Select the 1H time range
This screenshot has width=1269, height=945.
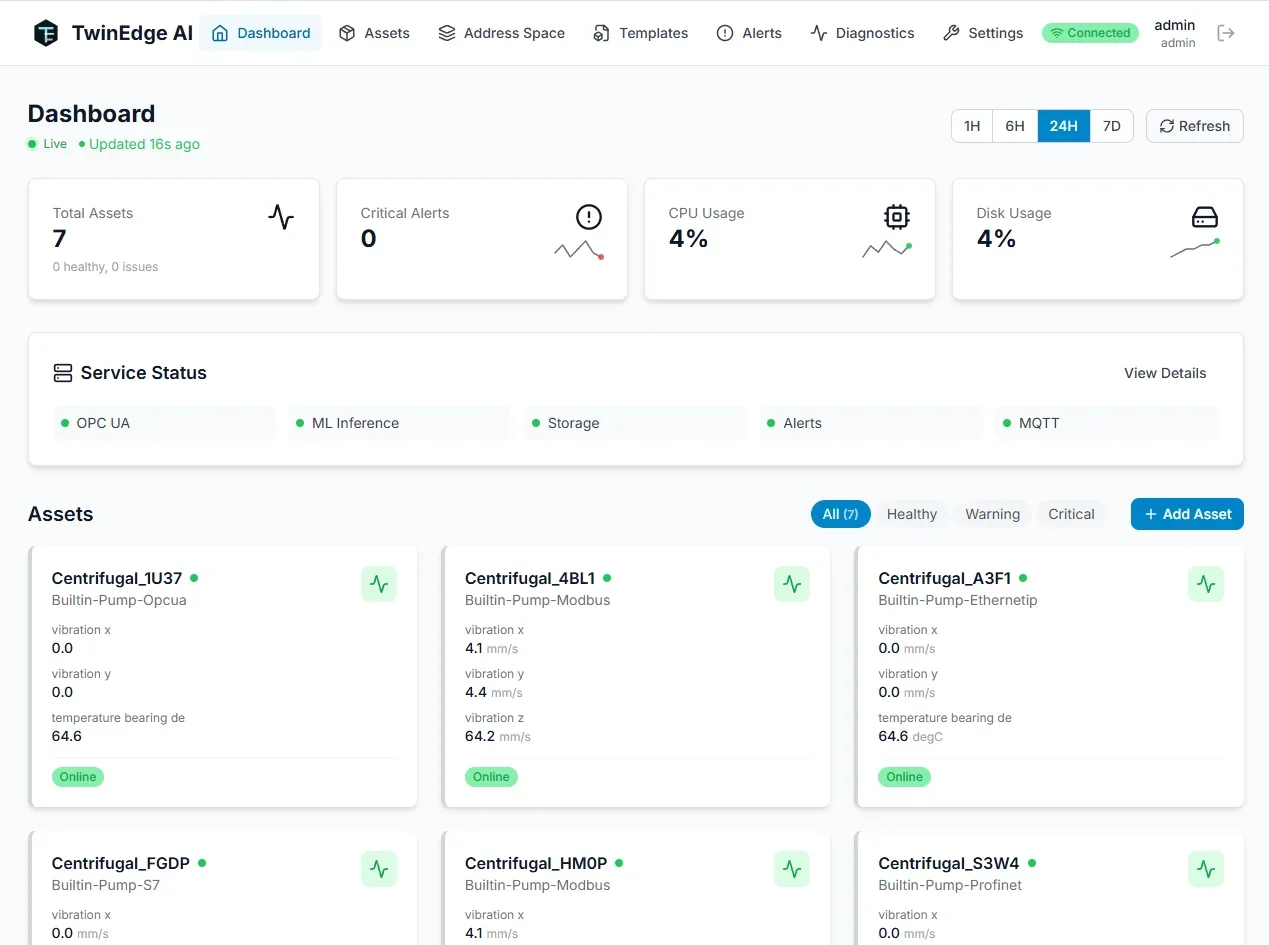pos(972,126)
